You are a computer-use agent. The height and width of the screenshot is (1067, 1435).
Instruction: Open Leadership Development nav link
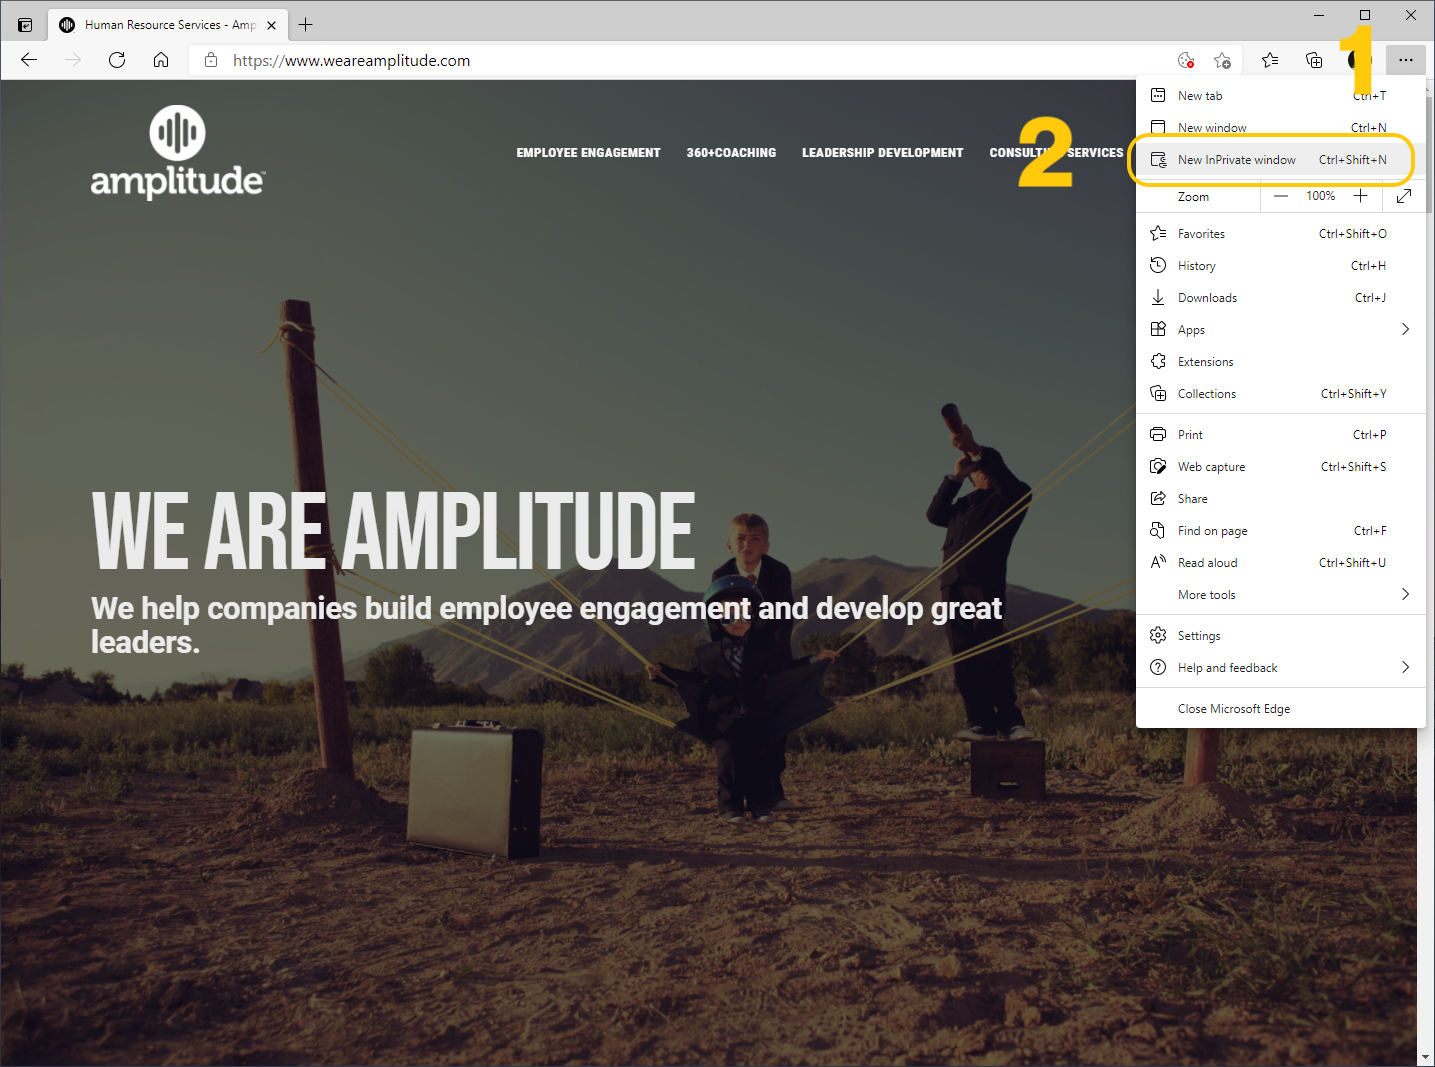[x=882, y=153]
